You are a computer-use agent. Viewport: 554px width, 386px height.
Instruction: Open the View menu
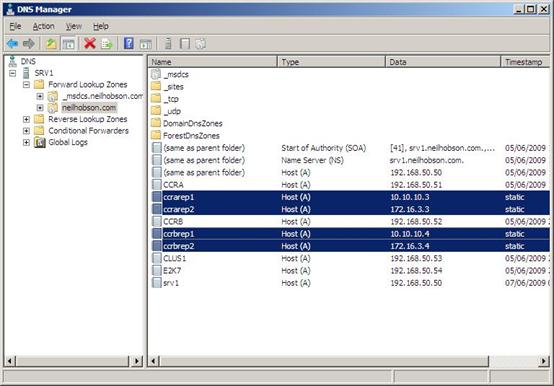point(73,26)
